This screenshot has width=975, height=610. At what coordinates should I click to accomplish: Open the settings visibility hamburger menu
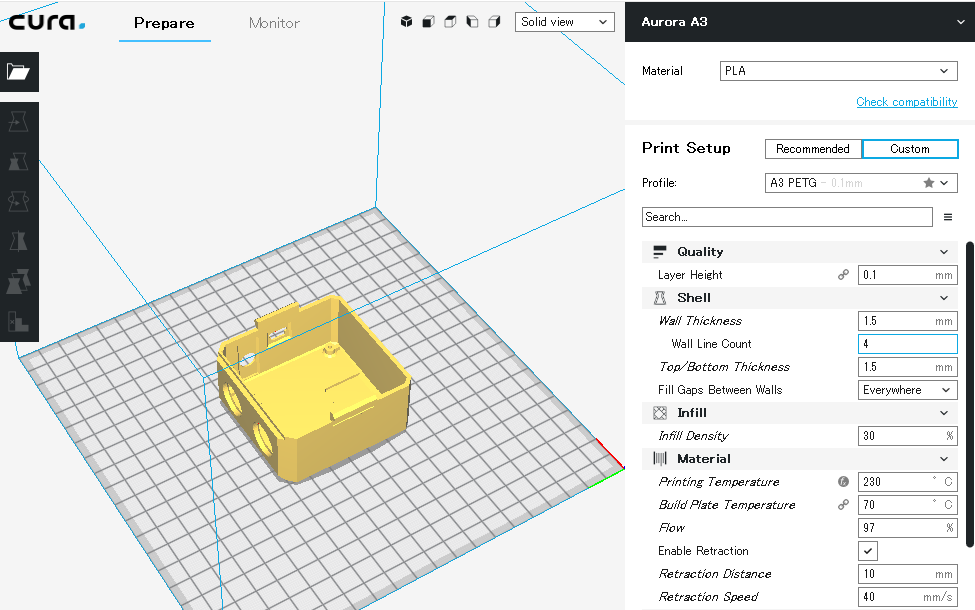(948, 217)
